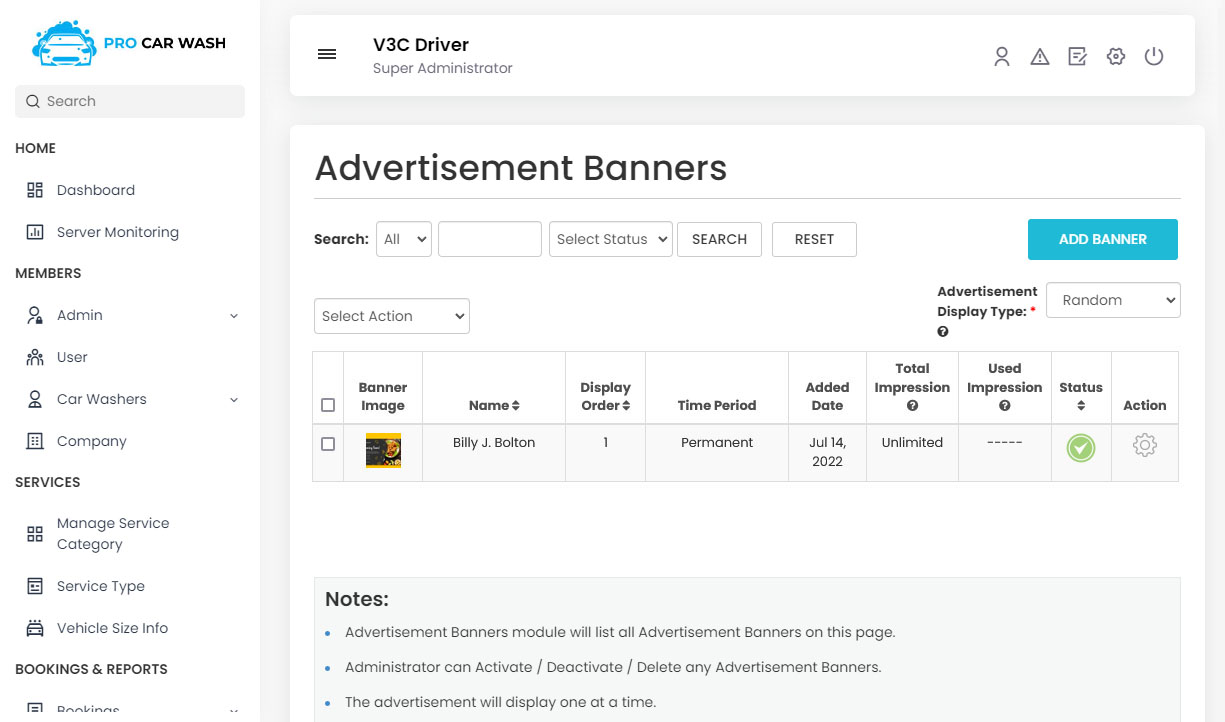Click the Company building icon
Viewport: 1225px width, 722px height.
click(x=35, y=441)
